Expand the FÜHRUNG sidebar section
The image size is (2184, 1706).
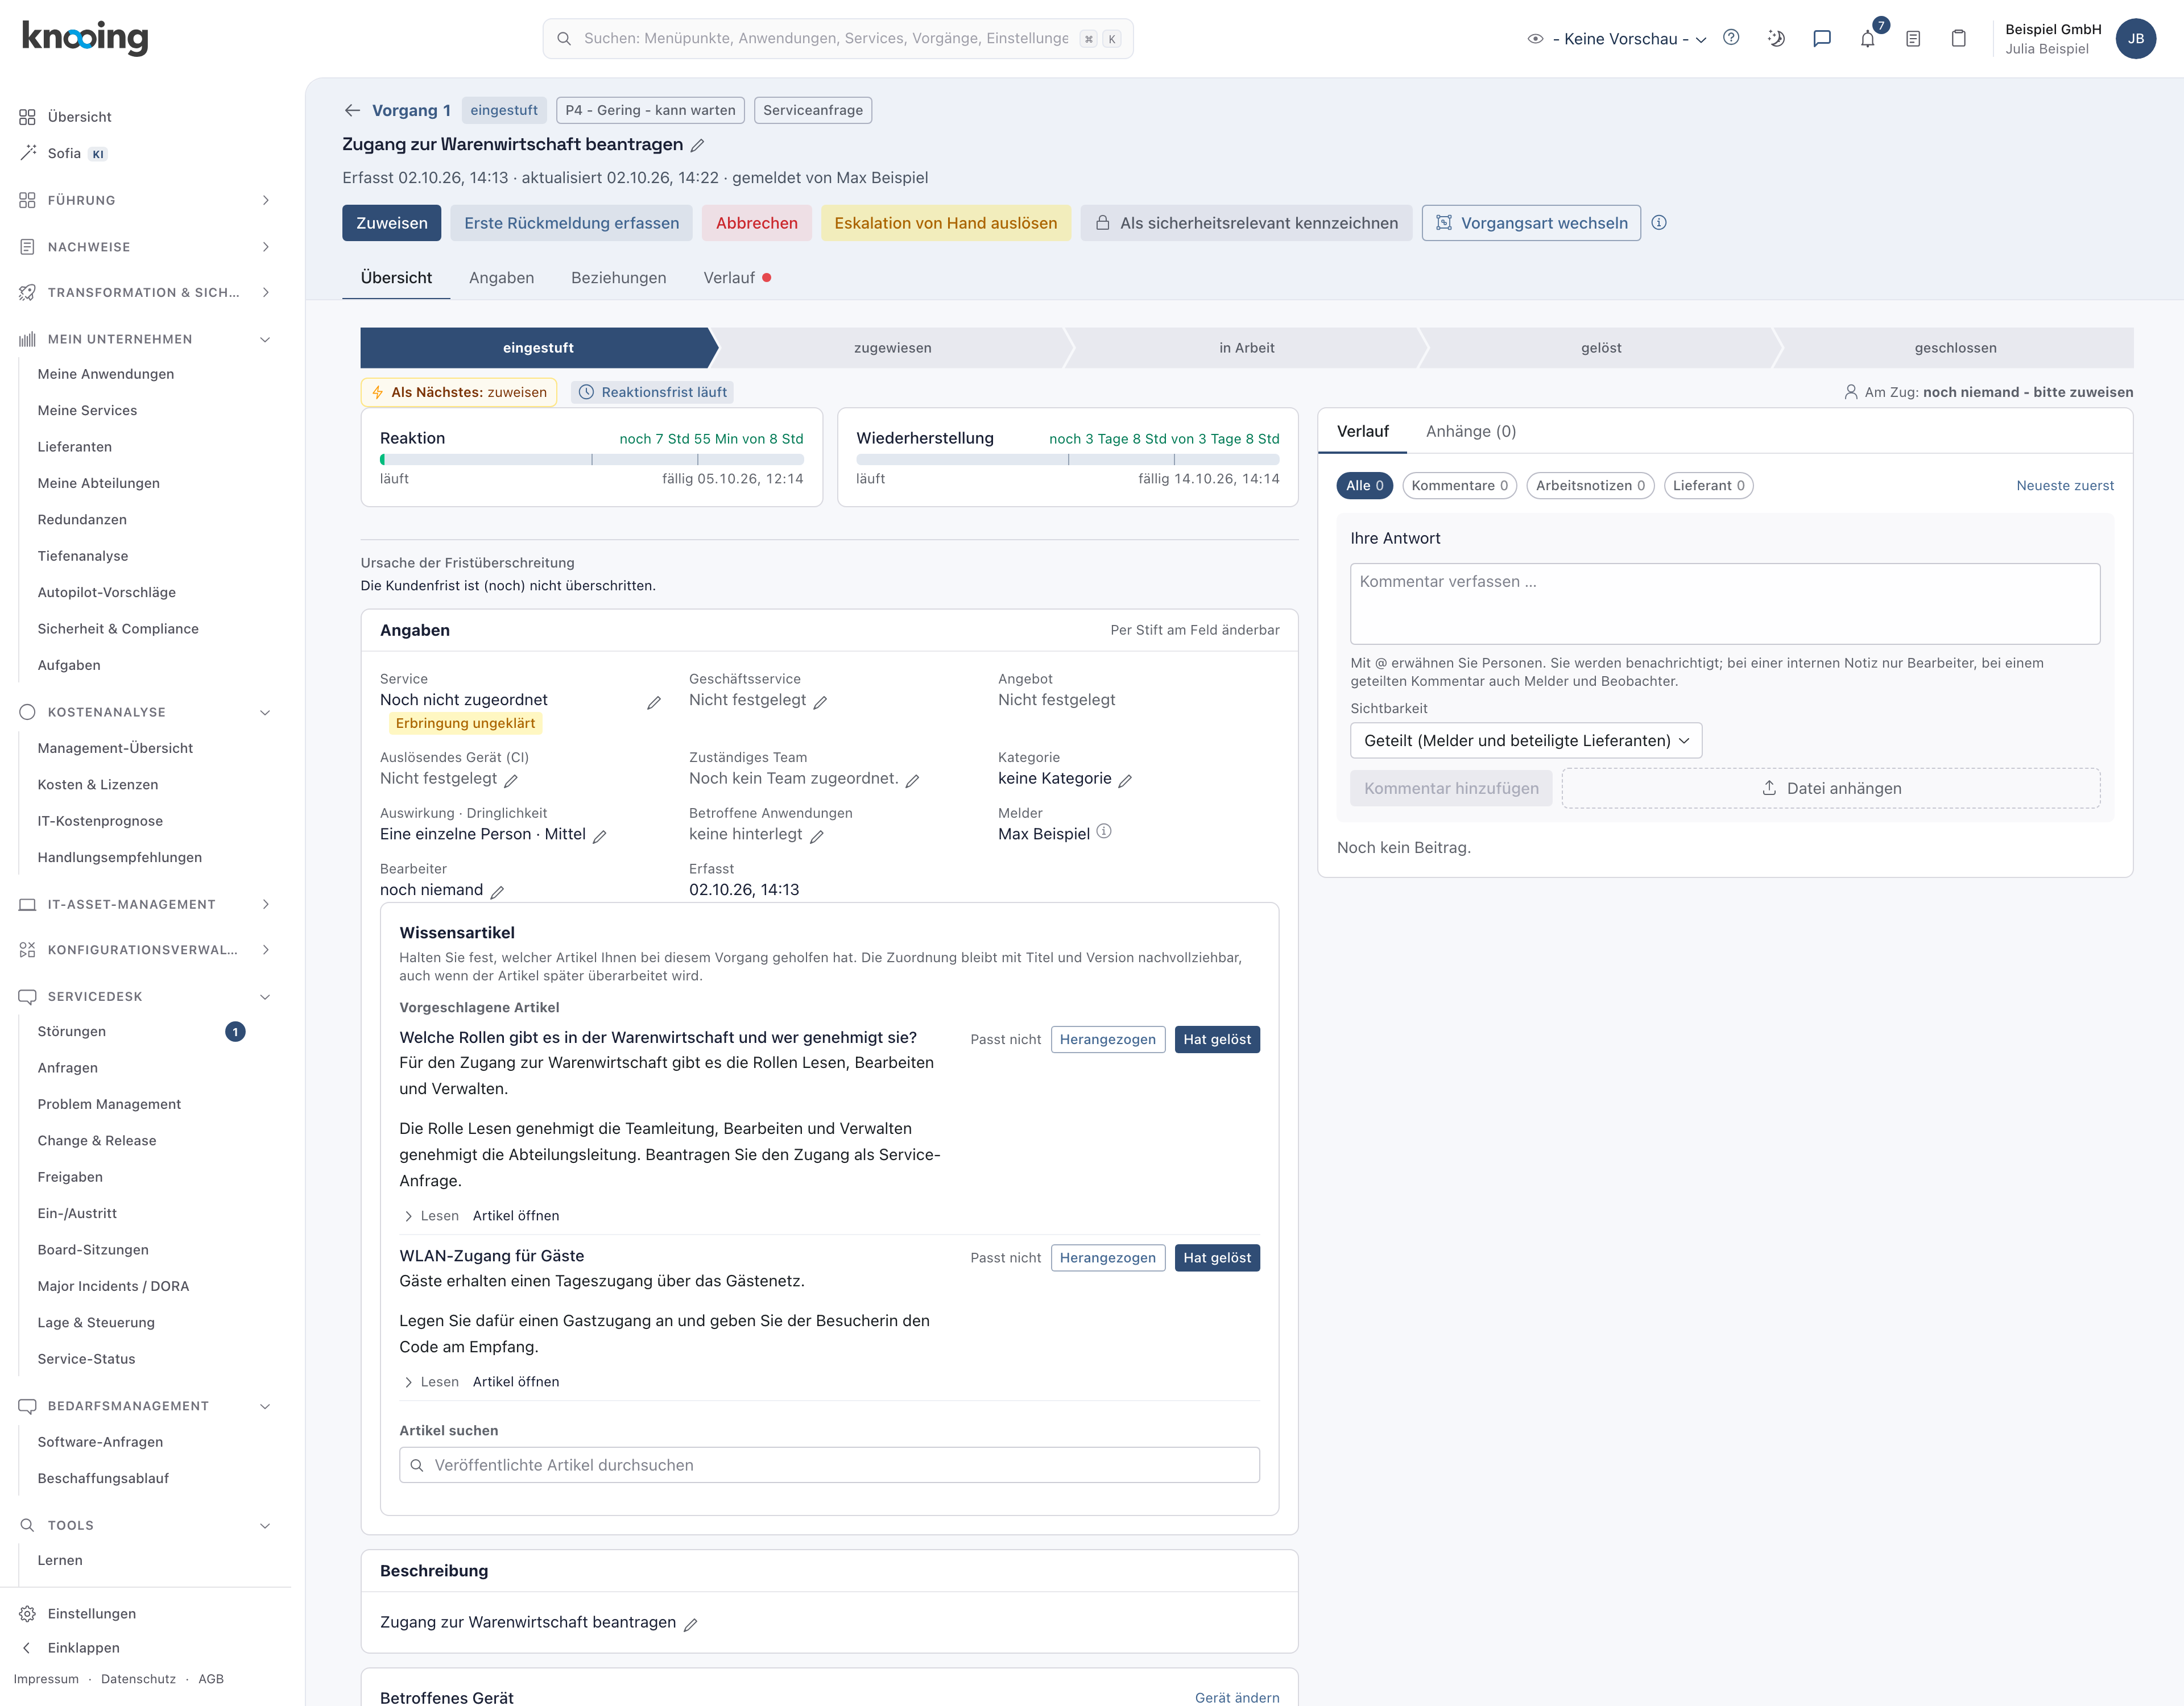(x=145, y=200)
